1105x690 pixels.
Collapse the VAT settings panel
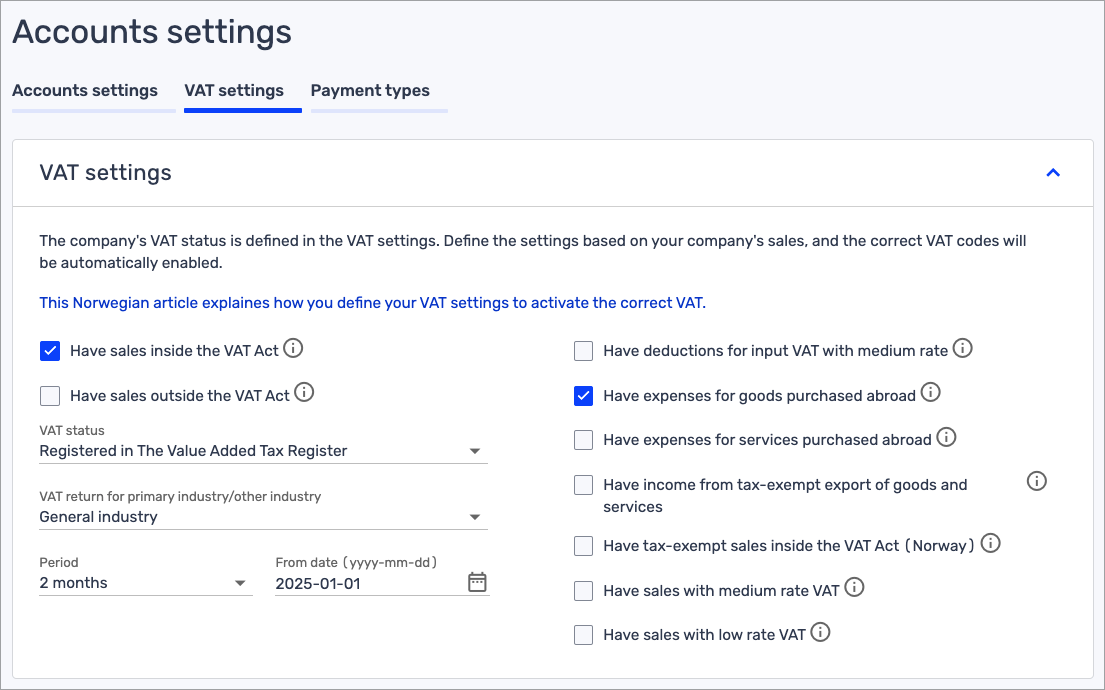click(1052, 173)
